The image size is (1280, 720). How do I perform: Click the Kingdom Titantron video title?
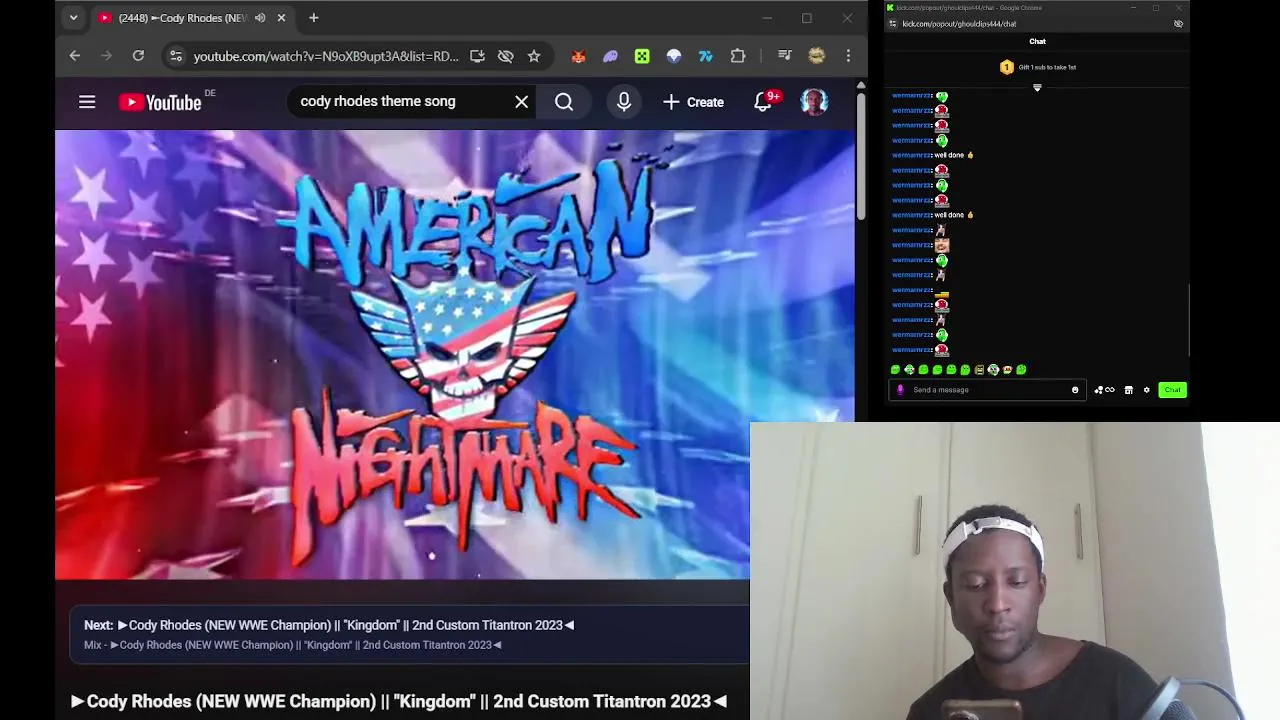click(399, 701)
